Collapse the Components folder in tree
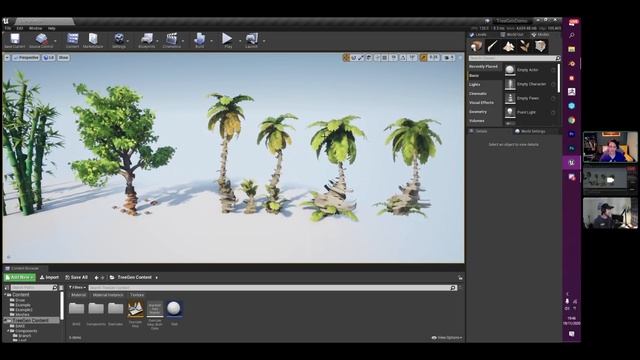 pyautogui.click(x=9, y=331)
